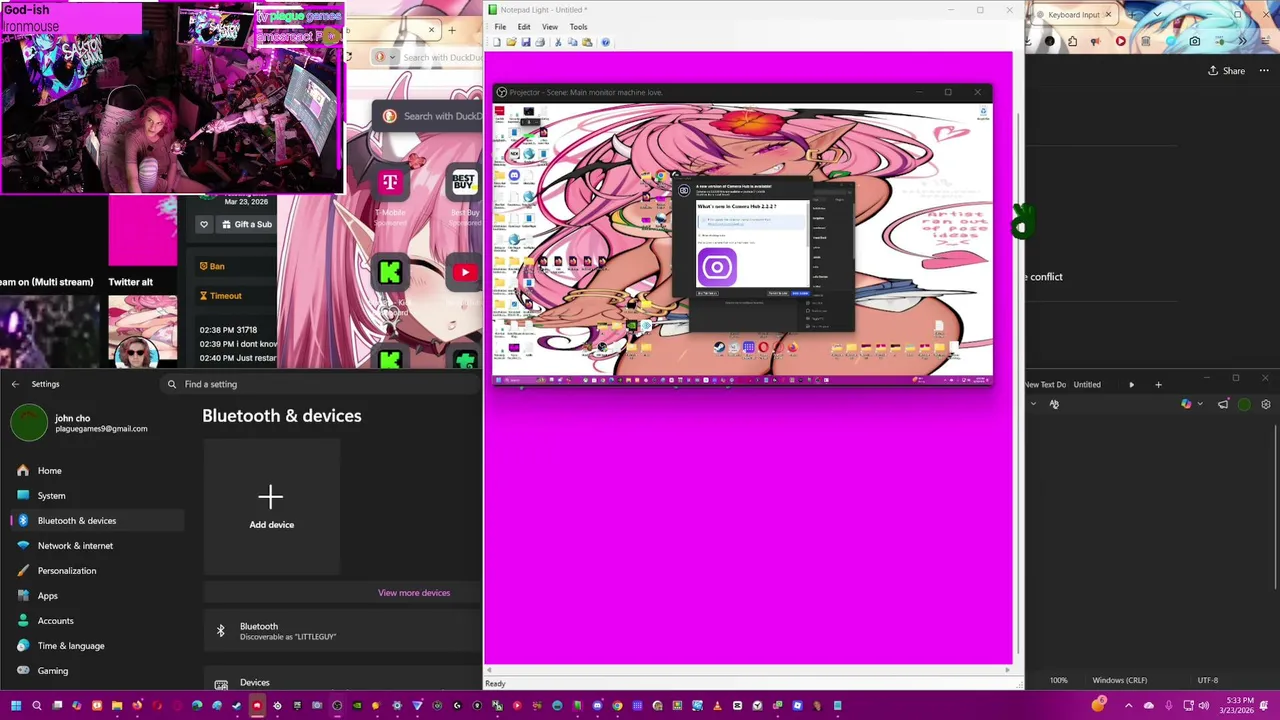Viewport: 1280px width, 720px height.
Task: Click green account circle in dark Notepad
Action: pos(1244,404)
